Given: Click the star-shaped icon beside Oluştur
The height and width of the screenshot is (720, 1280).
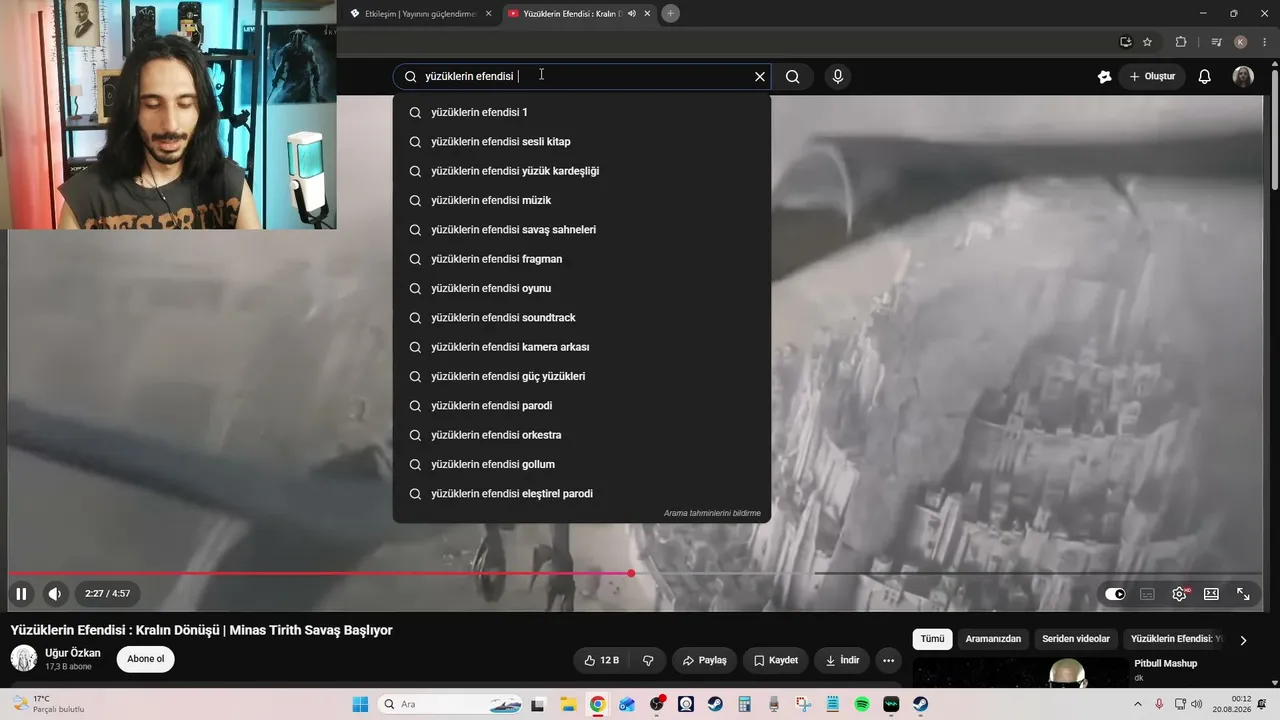Looking at the screenshot, I should (1104, 77).
